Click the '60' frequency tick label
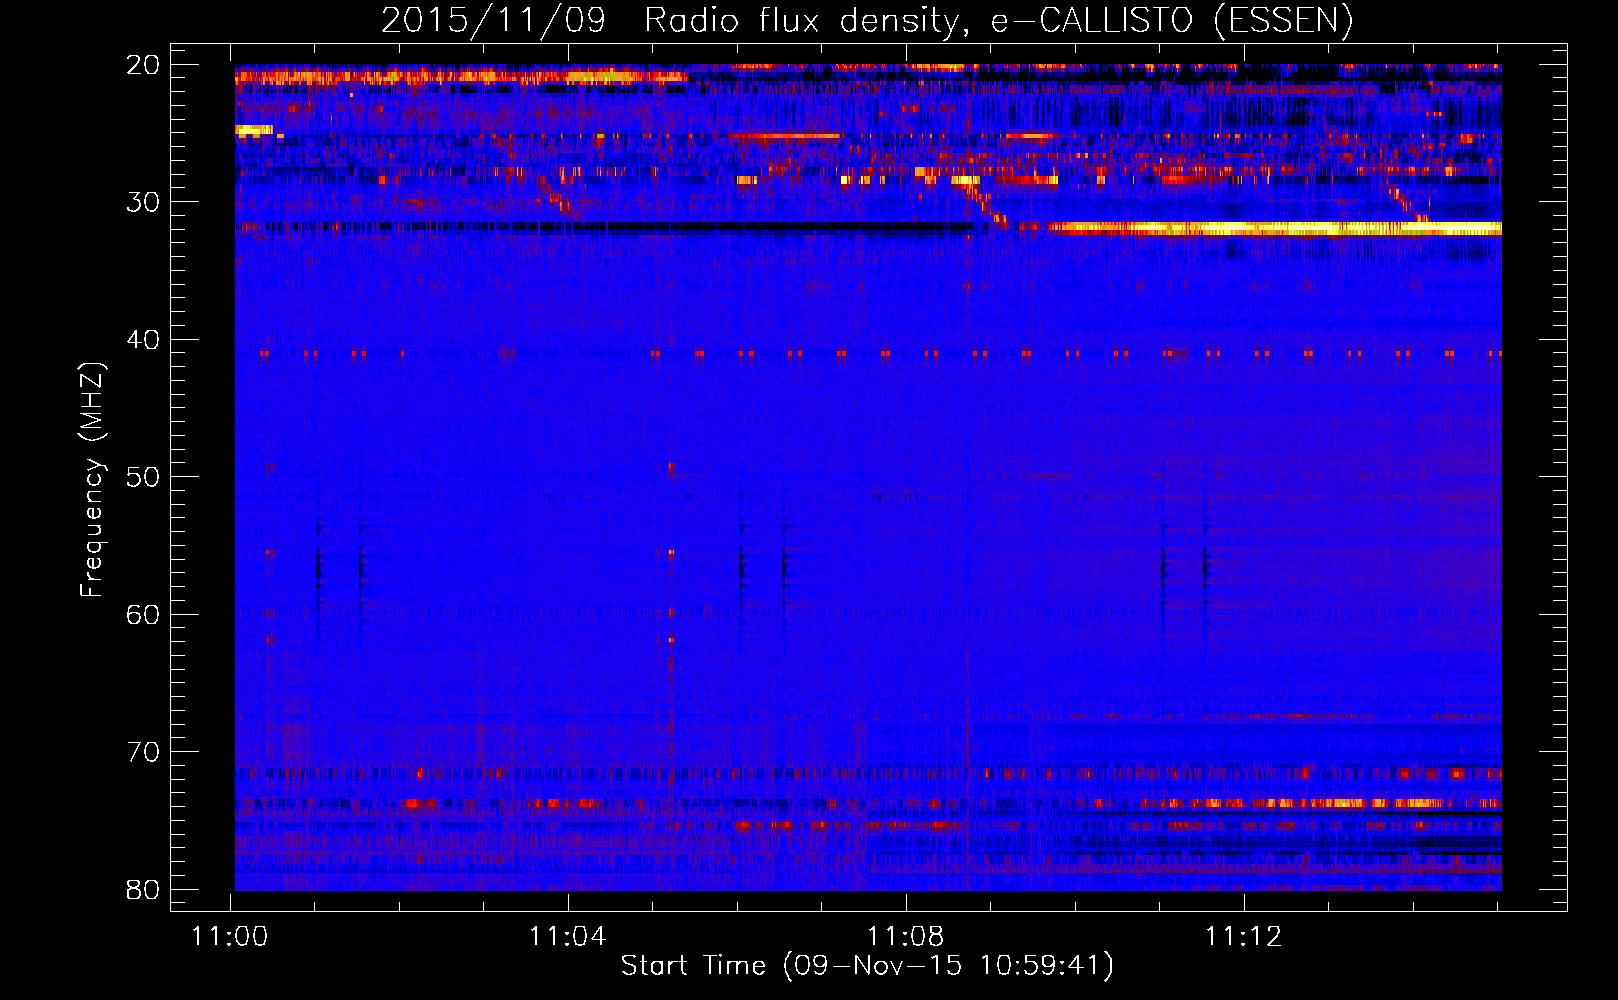Viewport: 1618px width, 1000px height. (x=144, y=614)
